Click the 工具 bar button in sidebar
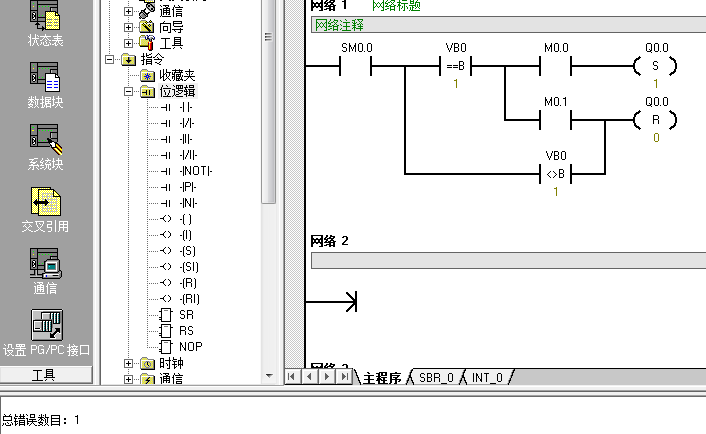This screenshot has height=434, width=706. [45, 375]
